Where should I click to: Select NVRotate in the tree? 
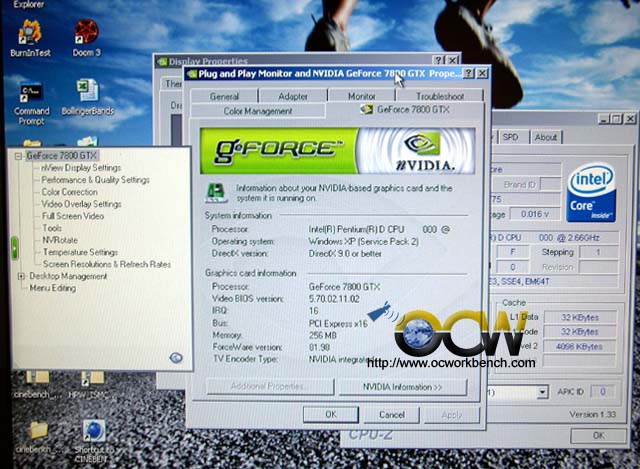[60, 240]
